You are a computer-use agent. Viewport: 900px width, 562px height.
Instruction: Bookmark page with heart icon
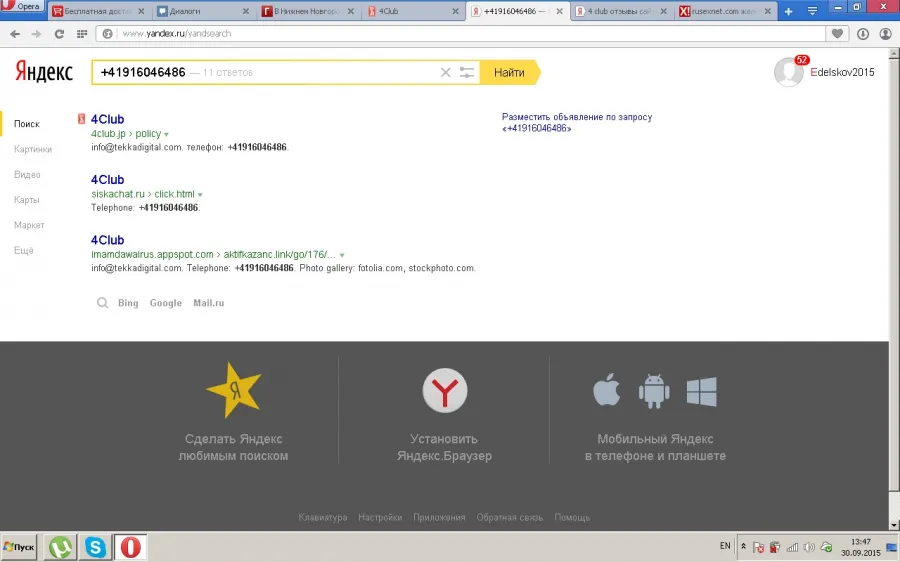(x=837, y=34)
